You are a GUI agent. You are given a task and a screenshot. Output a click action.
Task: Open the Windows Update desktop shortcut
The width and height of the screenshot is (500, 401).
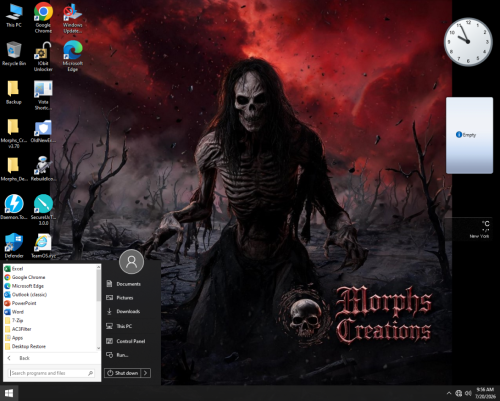(x=72, y=18)
